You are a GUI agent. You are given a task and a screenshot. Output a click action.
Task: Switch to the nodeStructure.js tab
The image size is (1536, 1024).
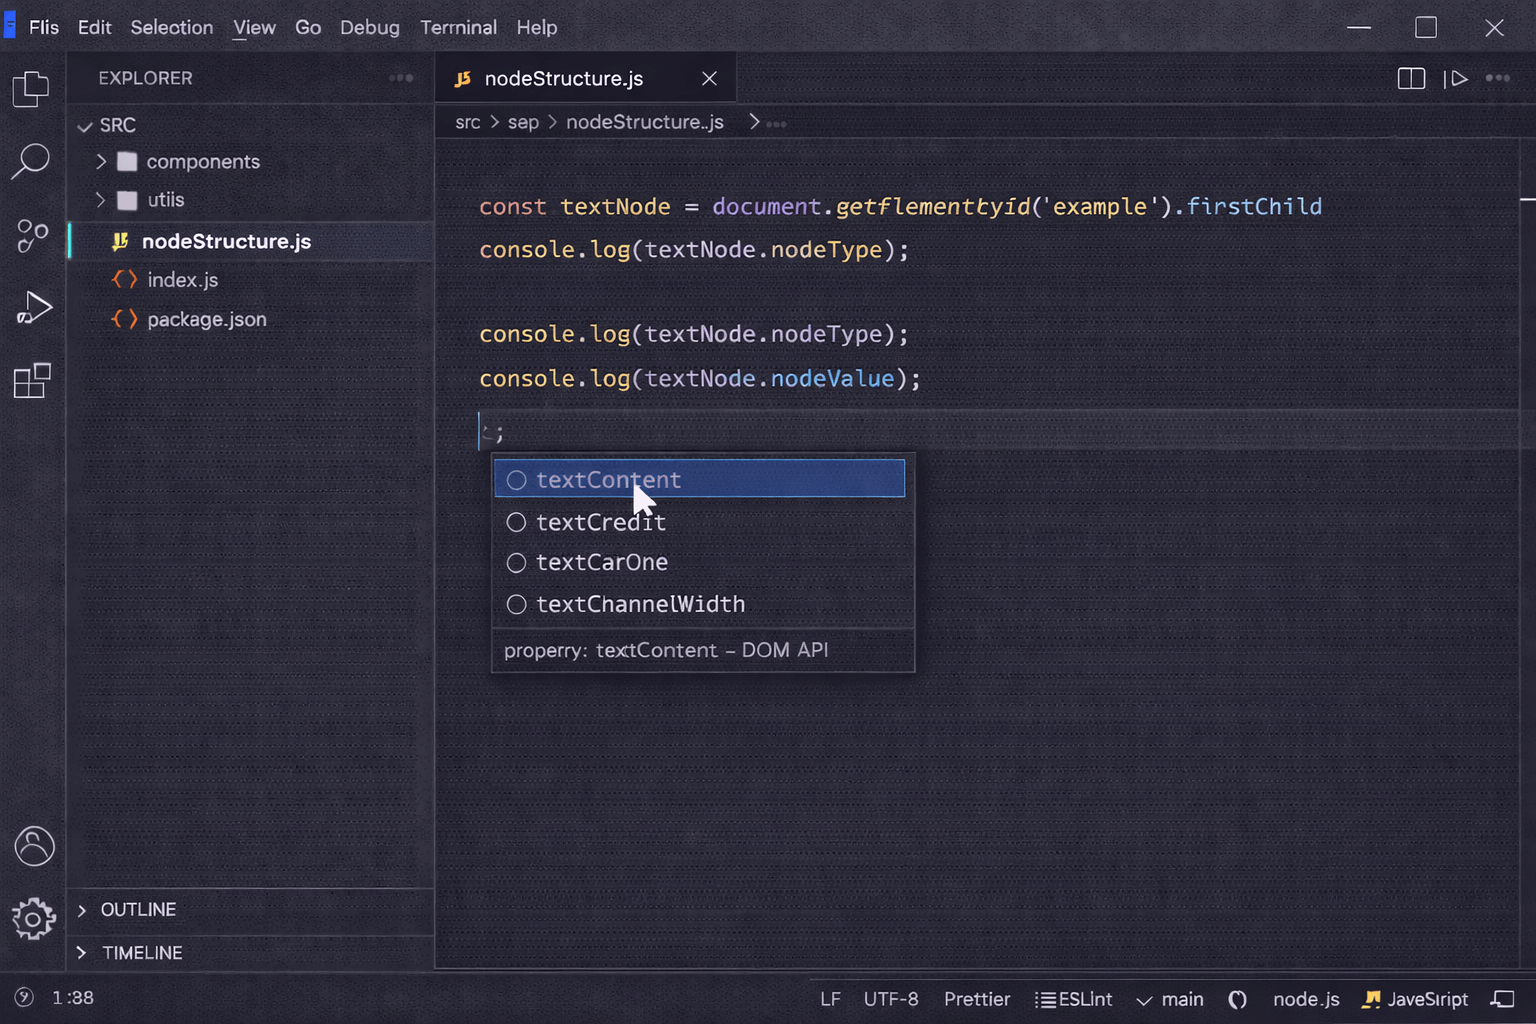[563, 78]
